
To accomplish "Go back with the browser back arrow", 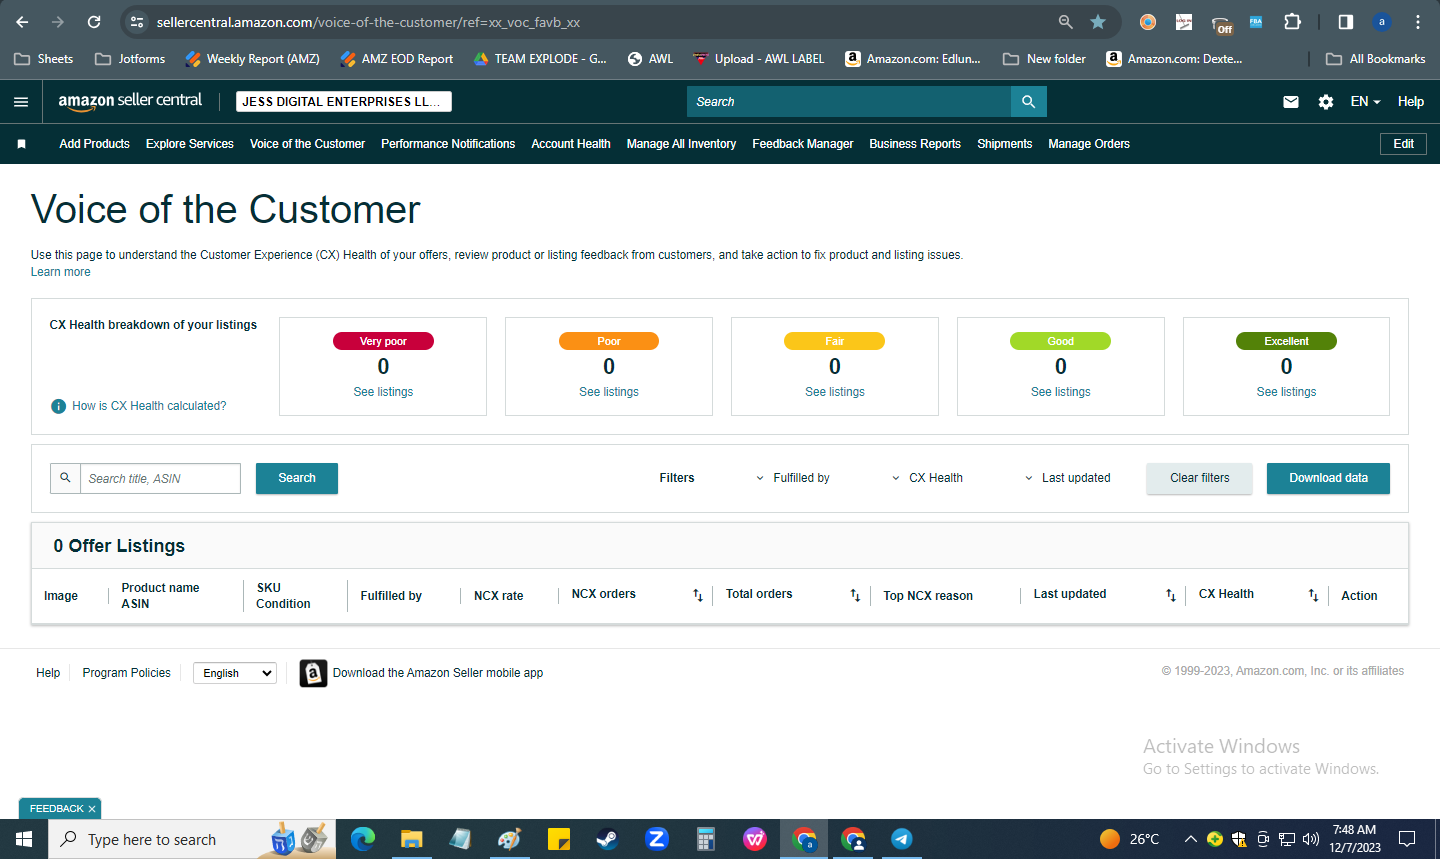I will [x=22, y=21].
